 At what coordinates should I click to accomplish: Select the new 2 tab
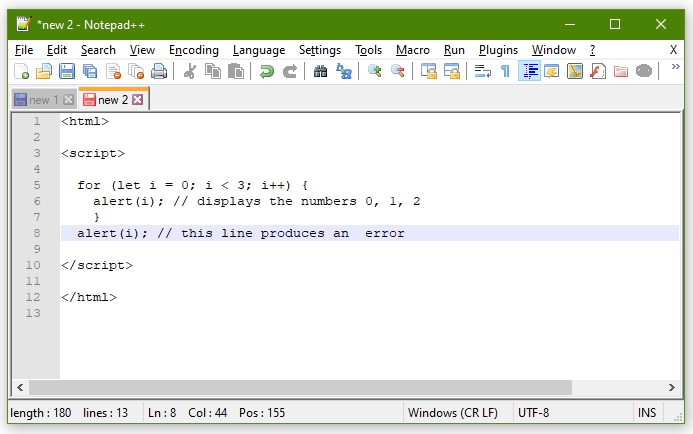click(113, 100)
